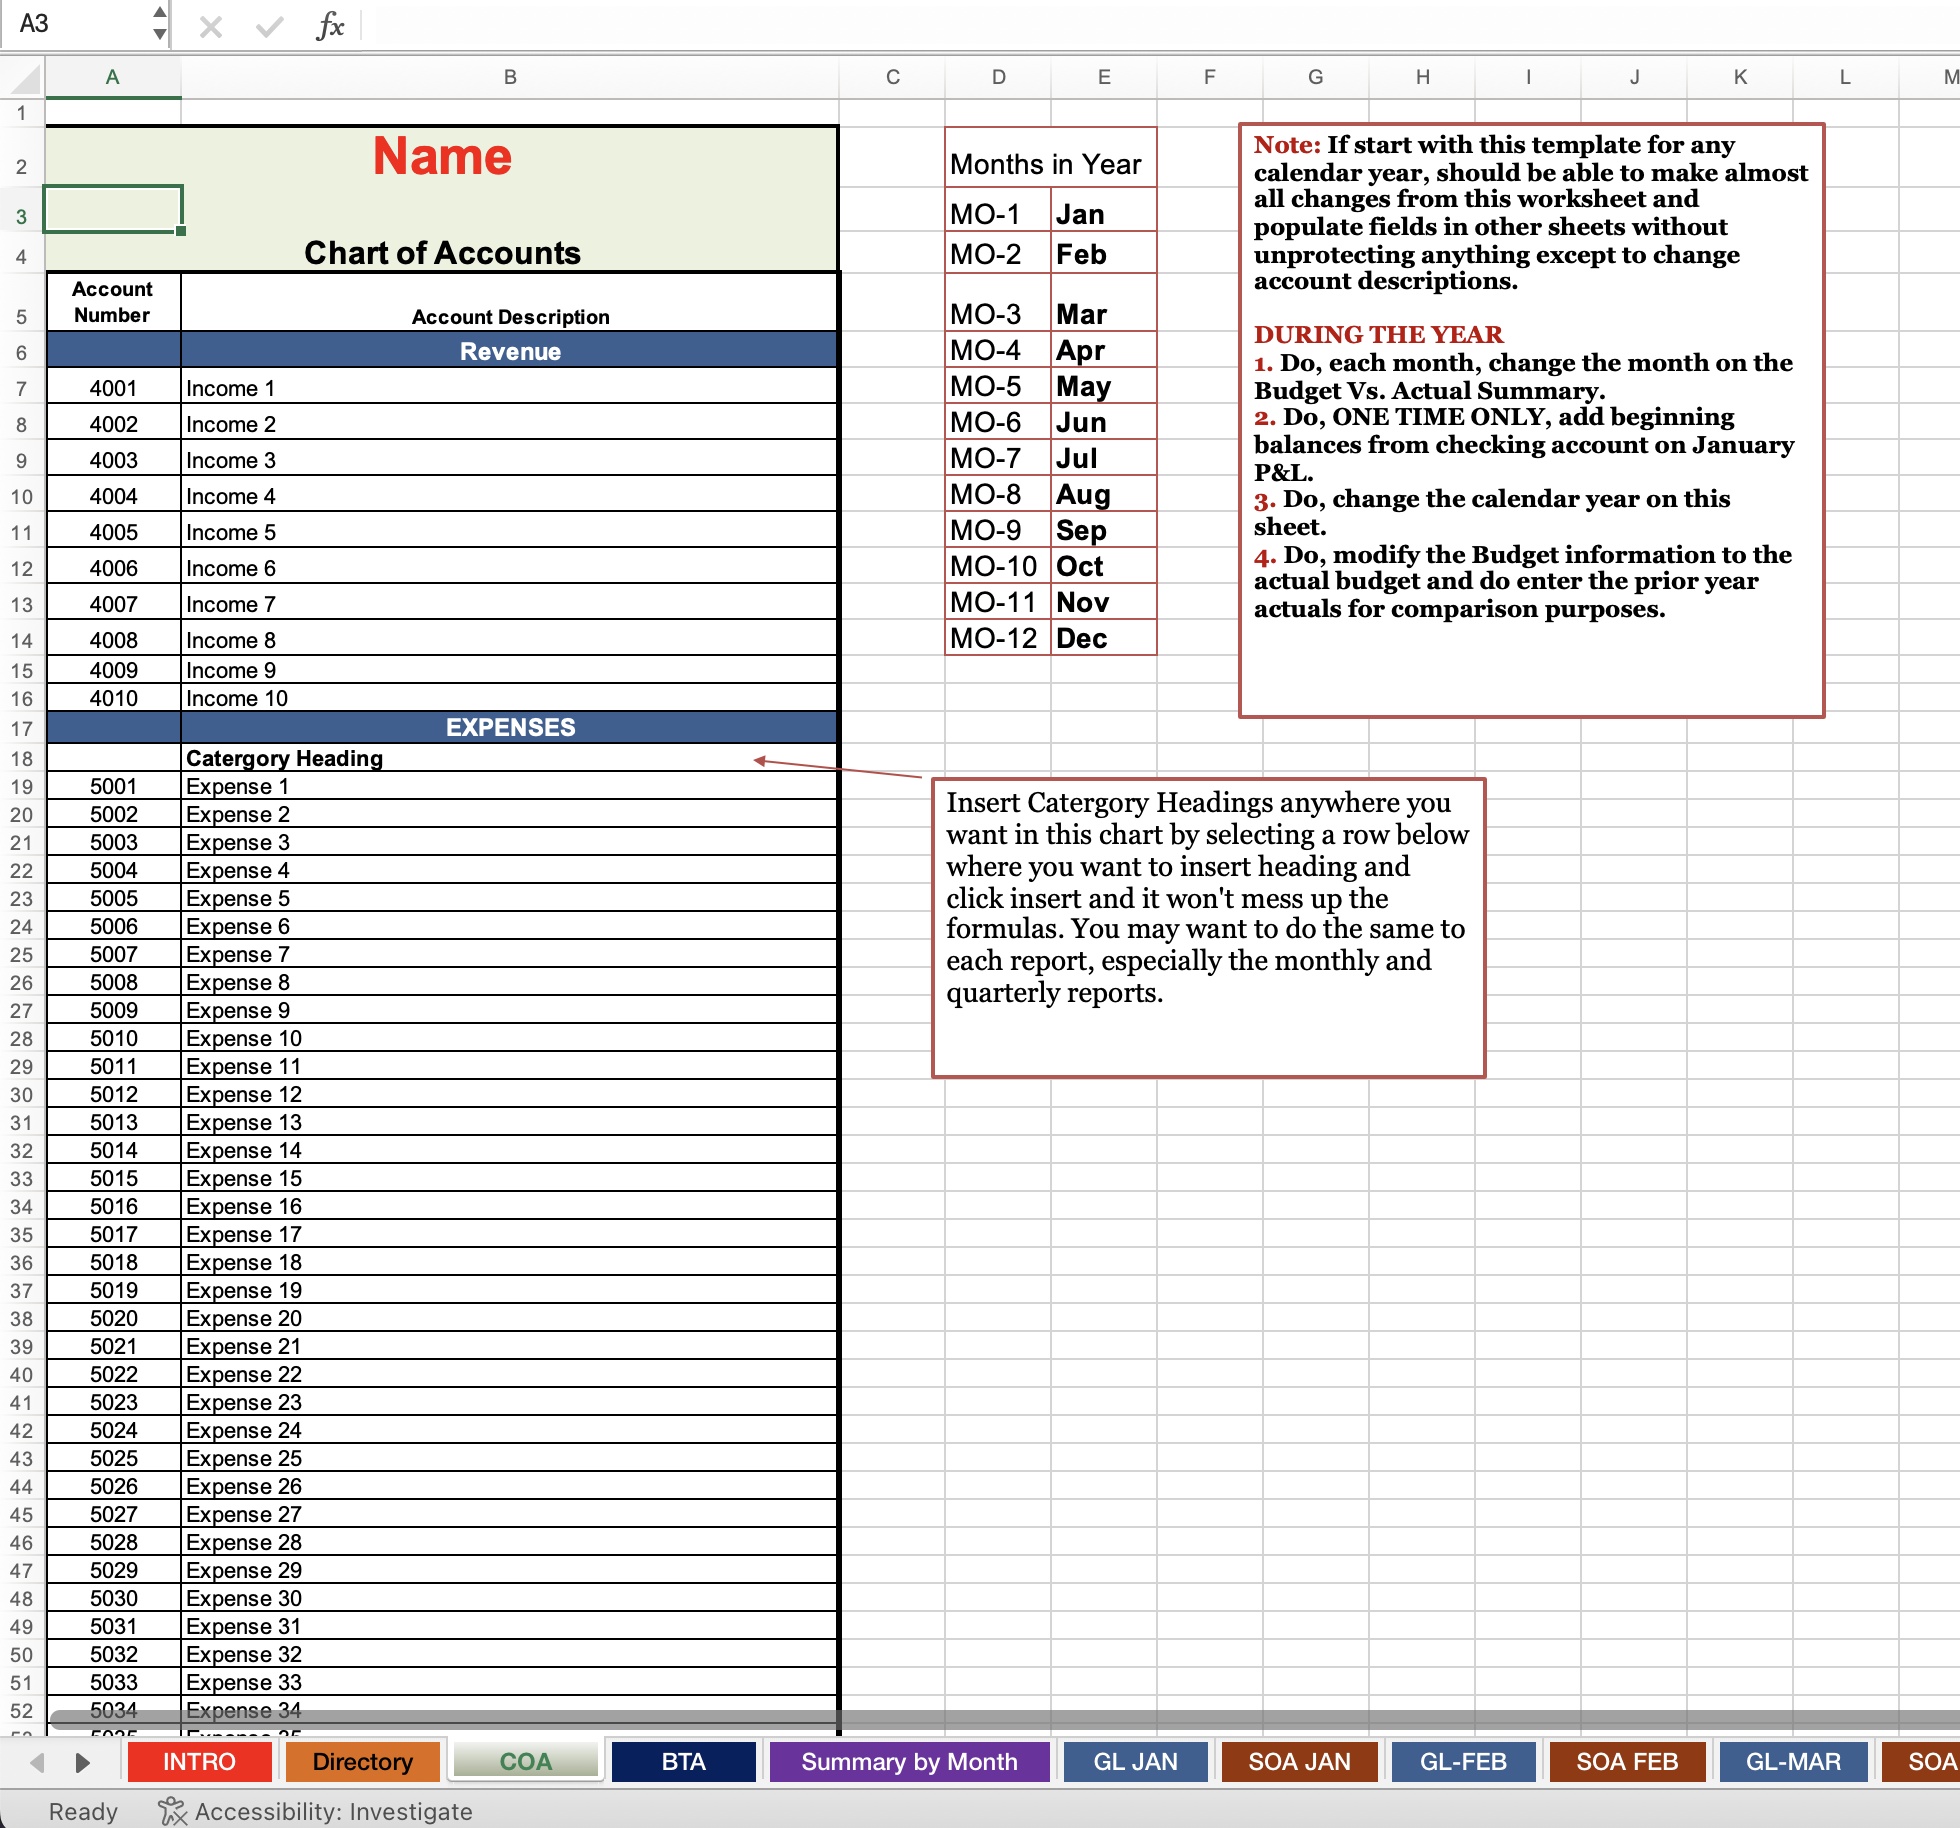Switch to the Directory sheet tab
1960x1828 pixels.
[362, 1761]
